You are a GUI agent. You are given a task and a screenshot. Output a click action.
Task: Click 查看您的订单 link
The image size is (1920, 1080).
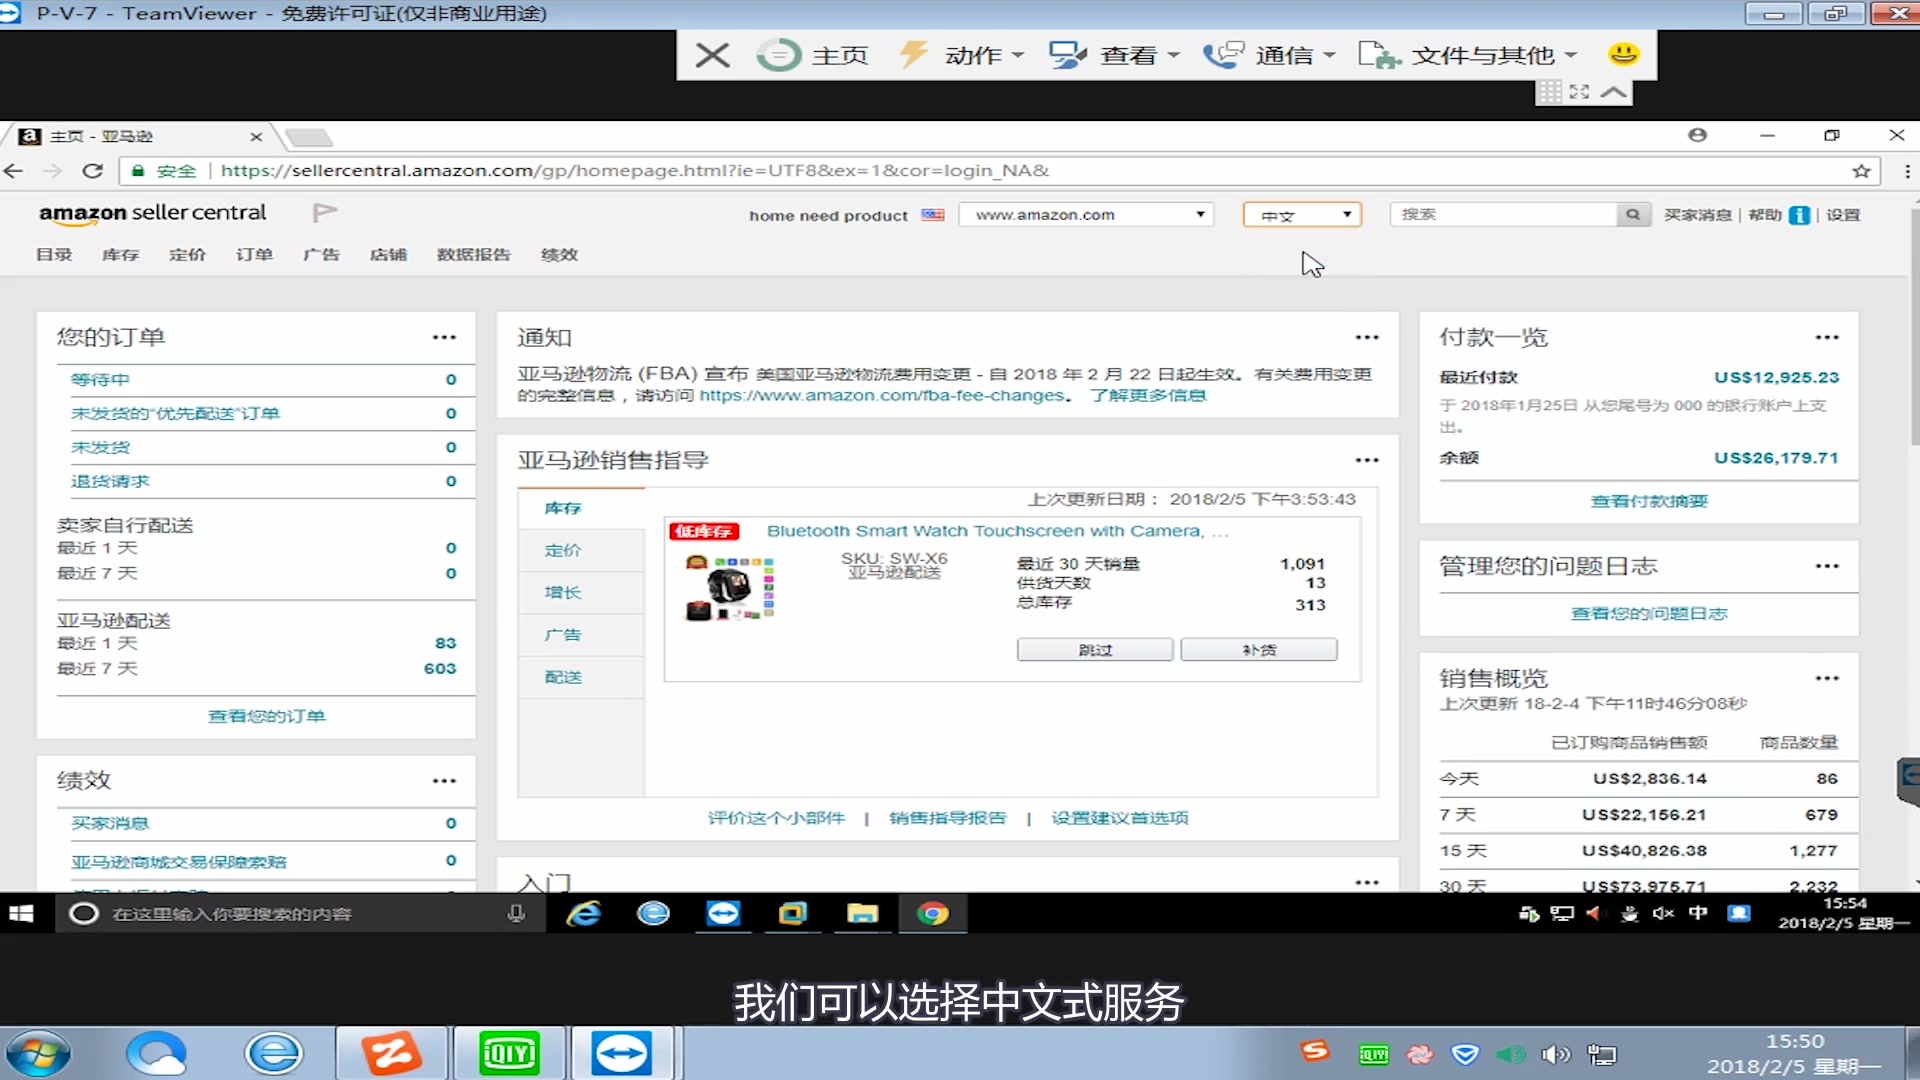(x=266, y=716)
